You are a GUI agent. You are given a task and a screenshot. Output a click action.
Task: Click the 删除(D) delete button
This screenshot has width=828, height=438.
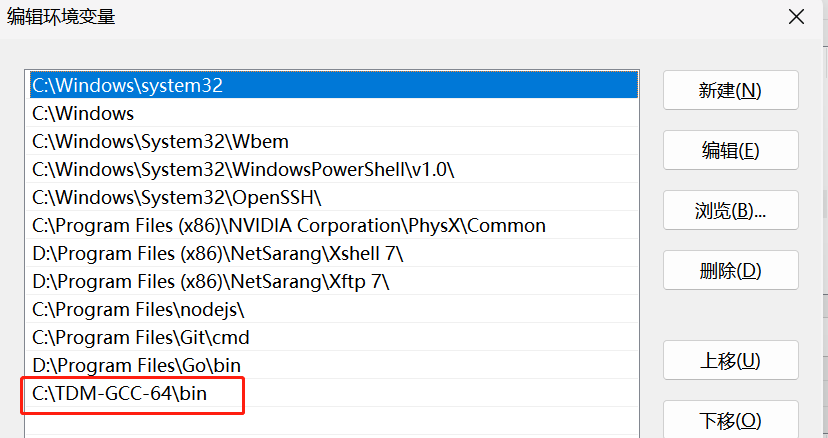(730, 271)
